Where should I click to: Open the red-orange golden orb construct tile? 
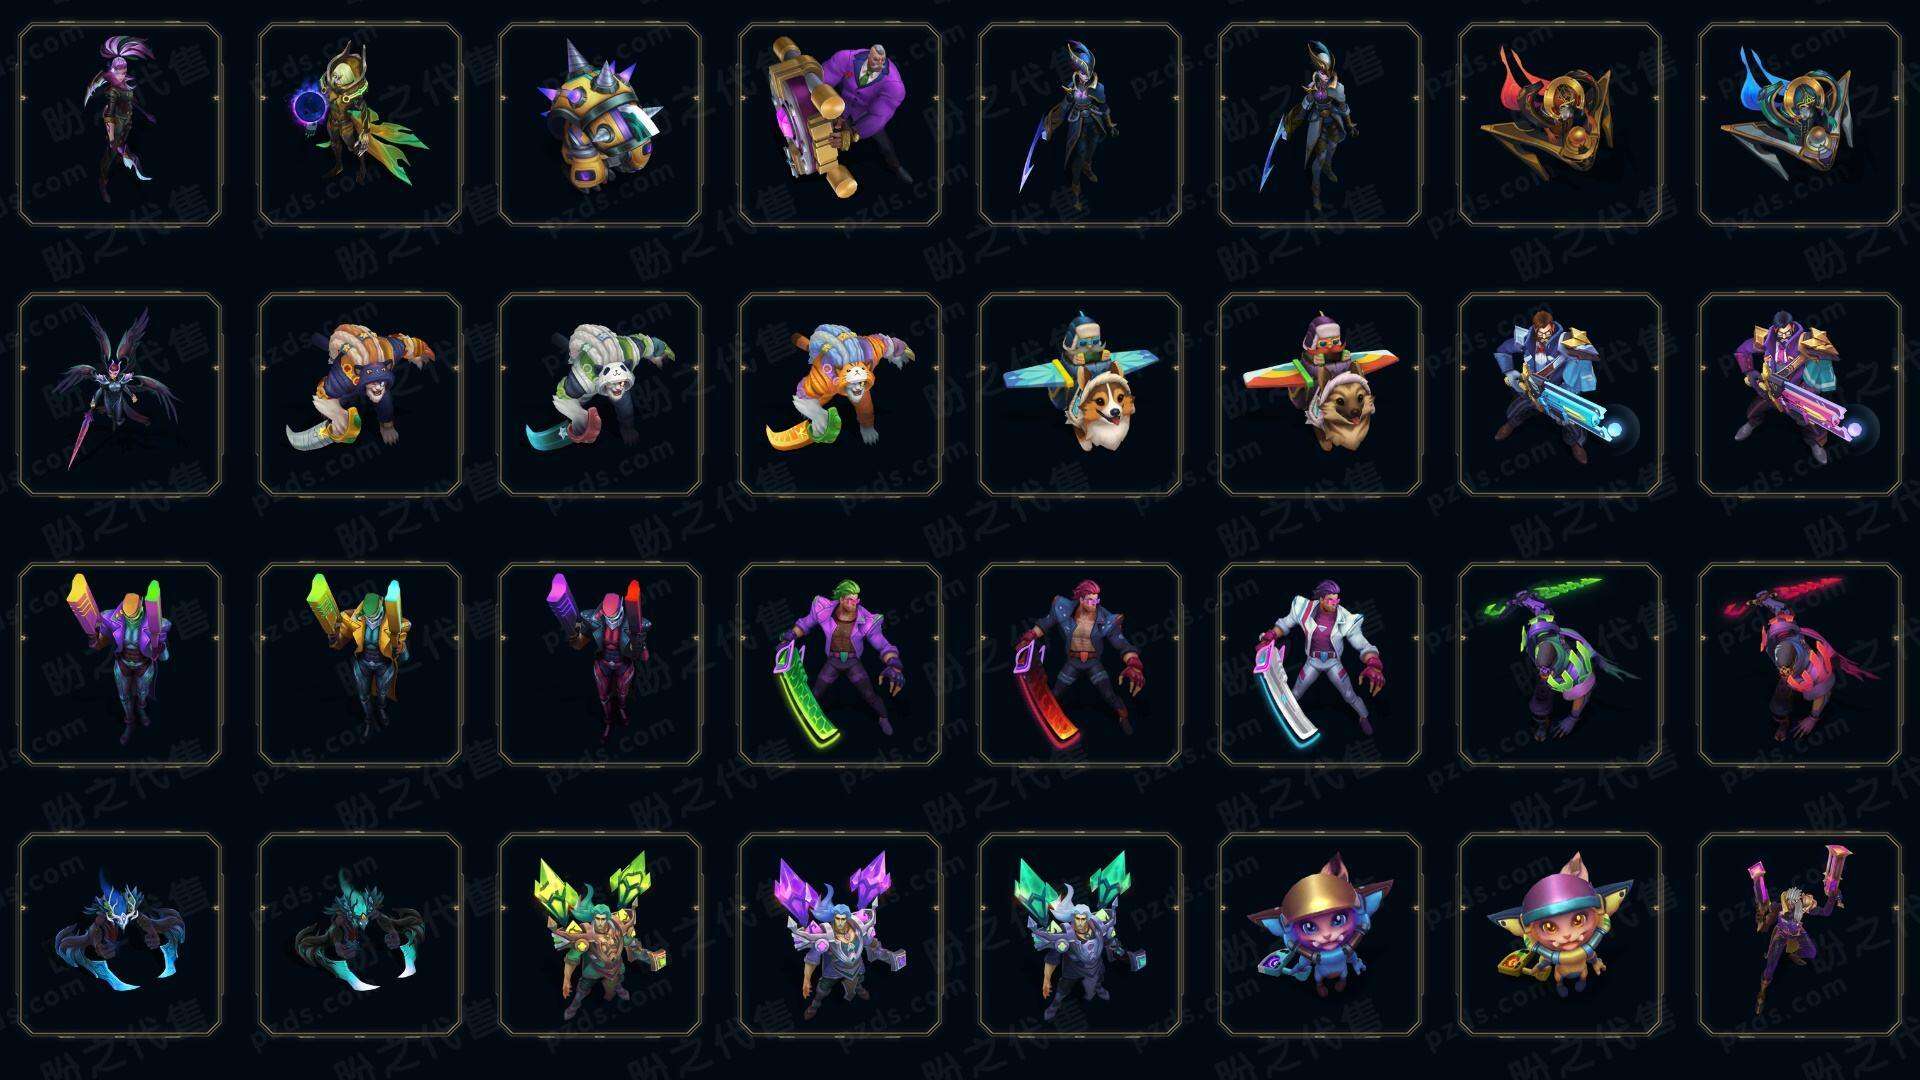[x=1560, y=124]
